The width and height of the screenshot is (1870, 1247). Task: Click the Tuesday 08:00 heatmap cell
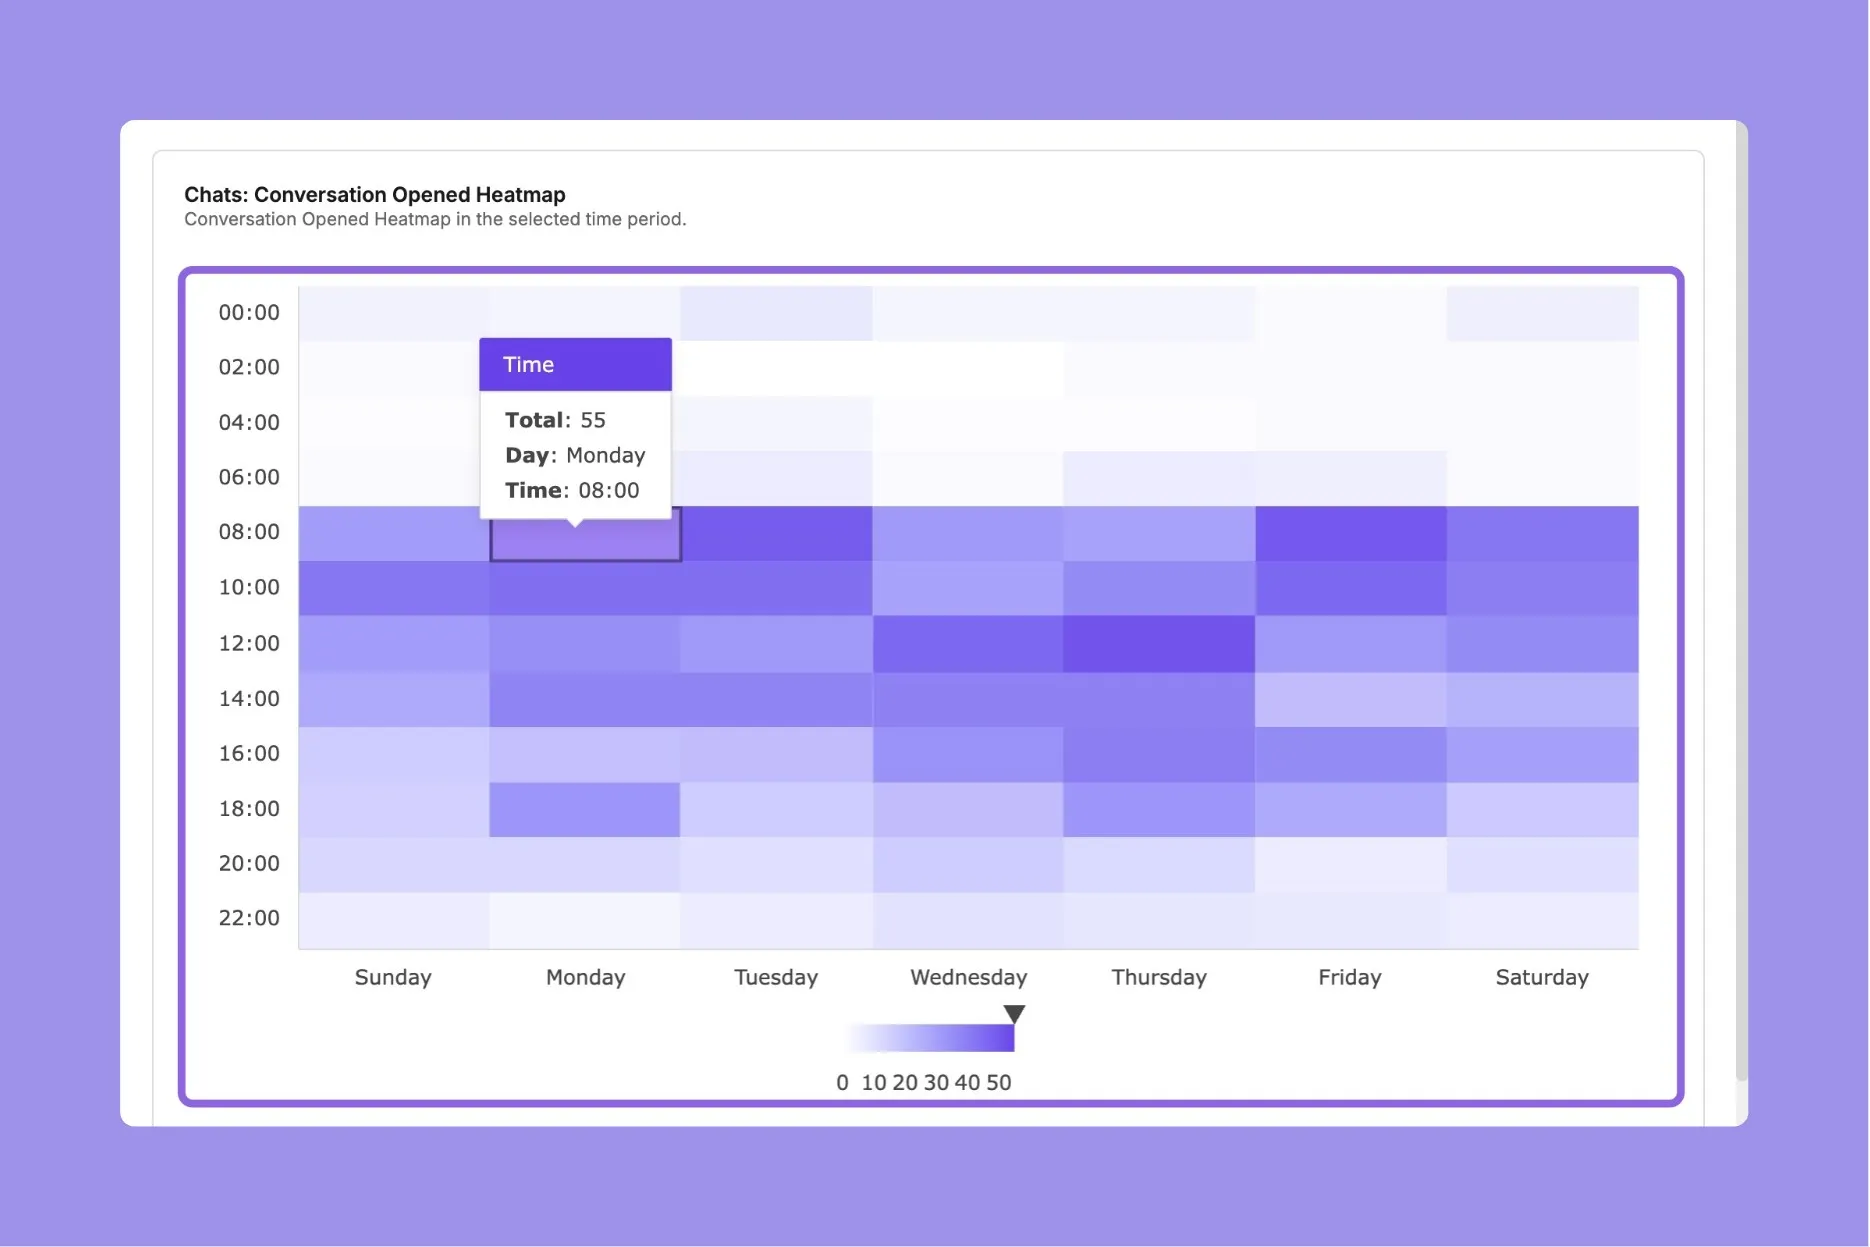point(777,534)
